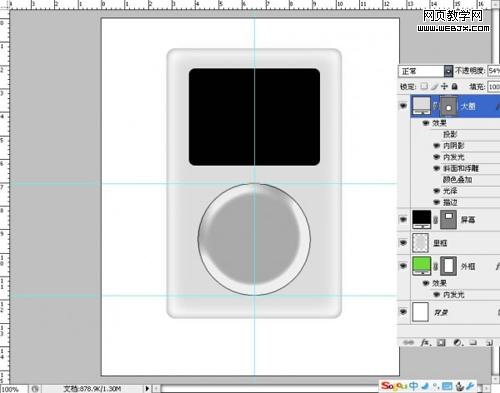Image resolution: width=500 pixels, height=393 pixels.
Task: Click the new group folder icon at panel bottom
Action: [x=473, y=342]
